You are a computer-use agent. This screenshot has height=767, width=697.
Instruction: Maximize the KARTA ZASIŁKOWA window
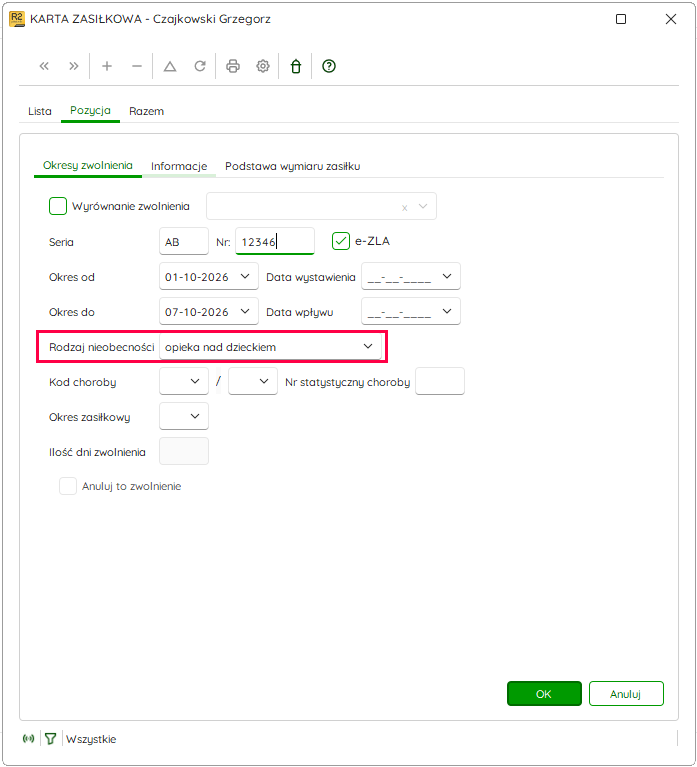coord(621,19)
